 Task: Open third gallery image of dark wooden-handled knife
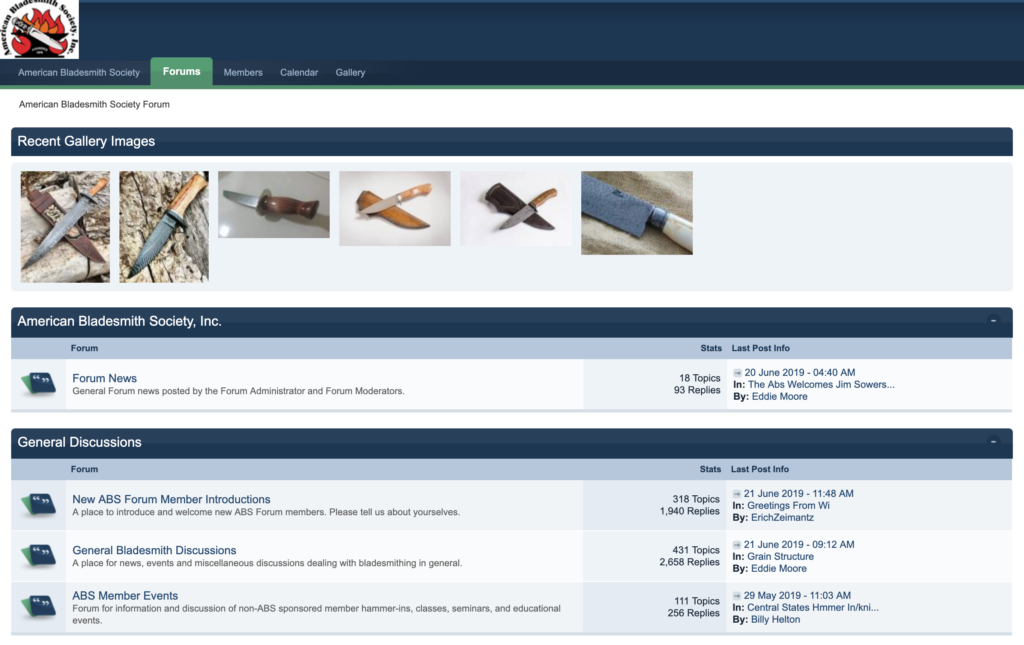tap(274, 204)
